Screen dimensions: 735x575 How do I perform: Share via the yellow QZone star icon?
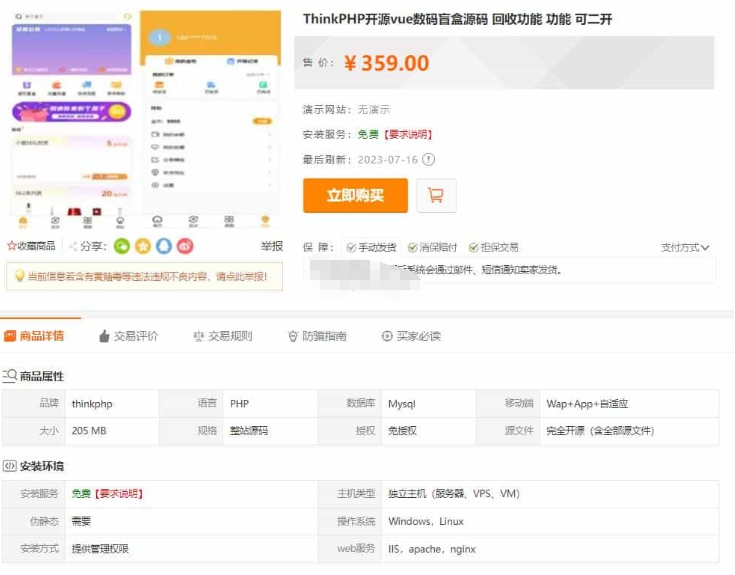(x=143, y=246)
